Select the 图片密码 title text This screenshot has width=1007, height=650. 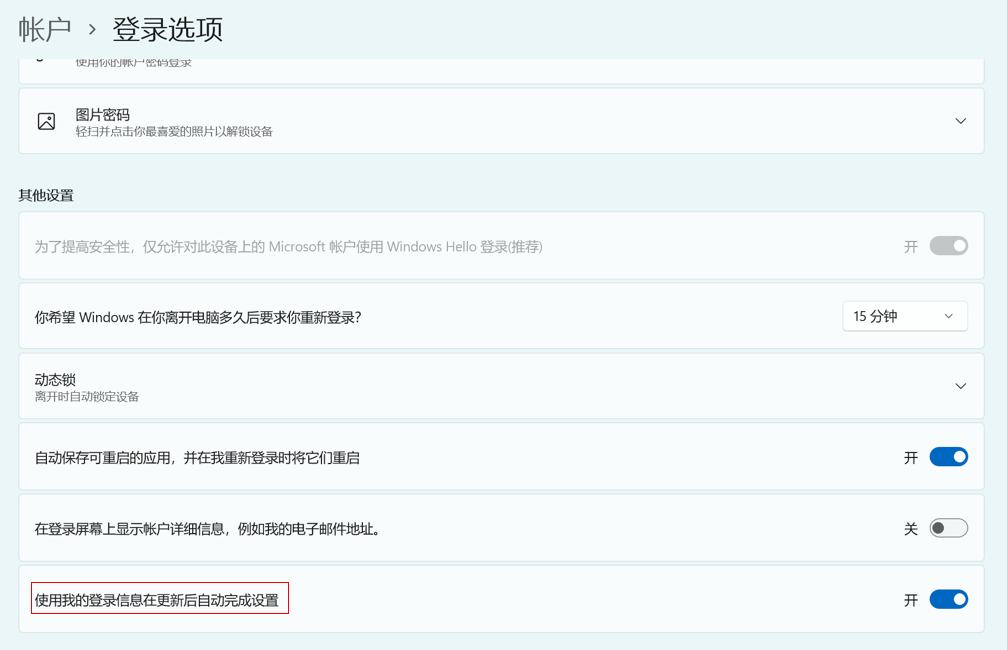(103, 114)
